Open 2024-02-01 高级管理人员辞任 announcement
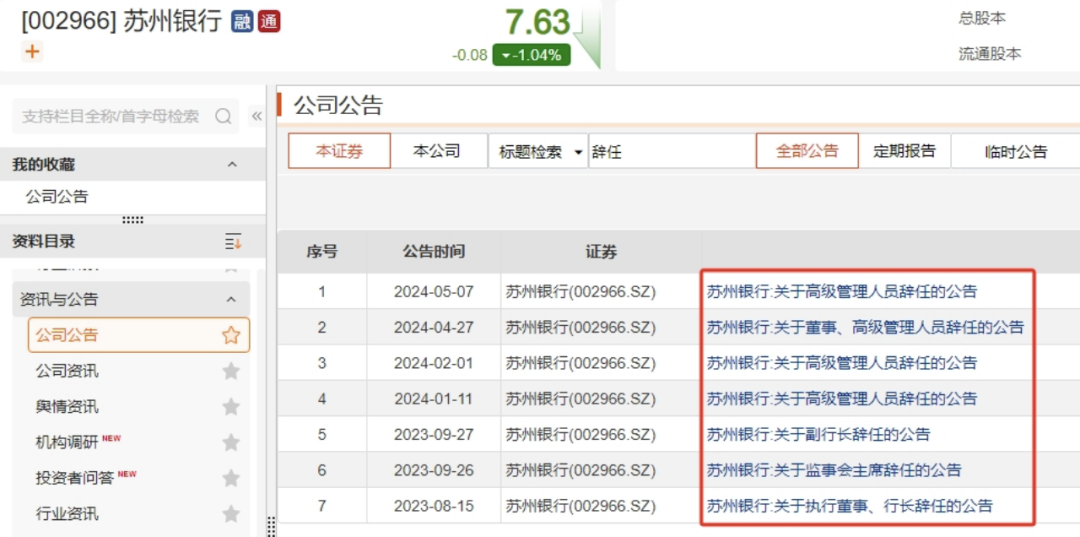Image resolution: width=1080 pixels, height=537 pixels. coord(842,363)
